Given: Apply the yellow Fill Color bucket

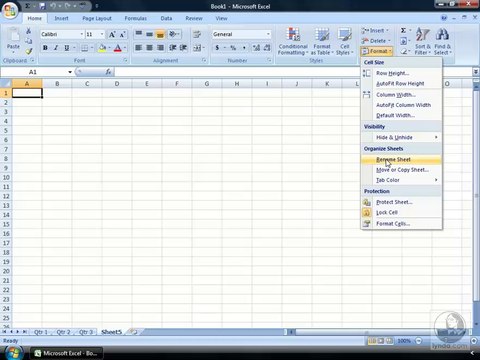Looking at the screenshot, I should click(102, 48).
